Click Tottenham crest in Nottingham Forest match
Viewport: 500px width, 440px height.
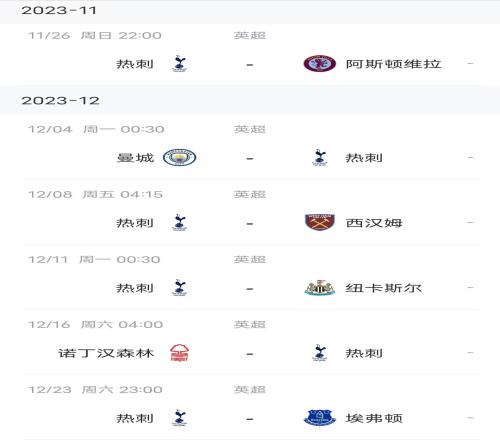(x=320, y=353)
